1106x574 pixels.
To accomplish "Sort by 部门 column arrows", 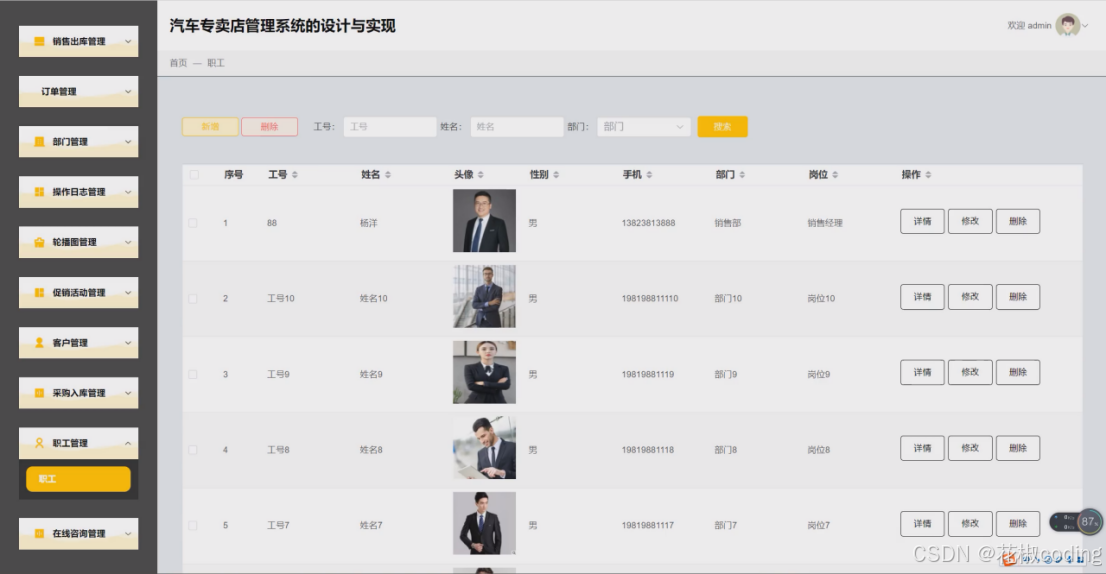I will click(742, 175).
